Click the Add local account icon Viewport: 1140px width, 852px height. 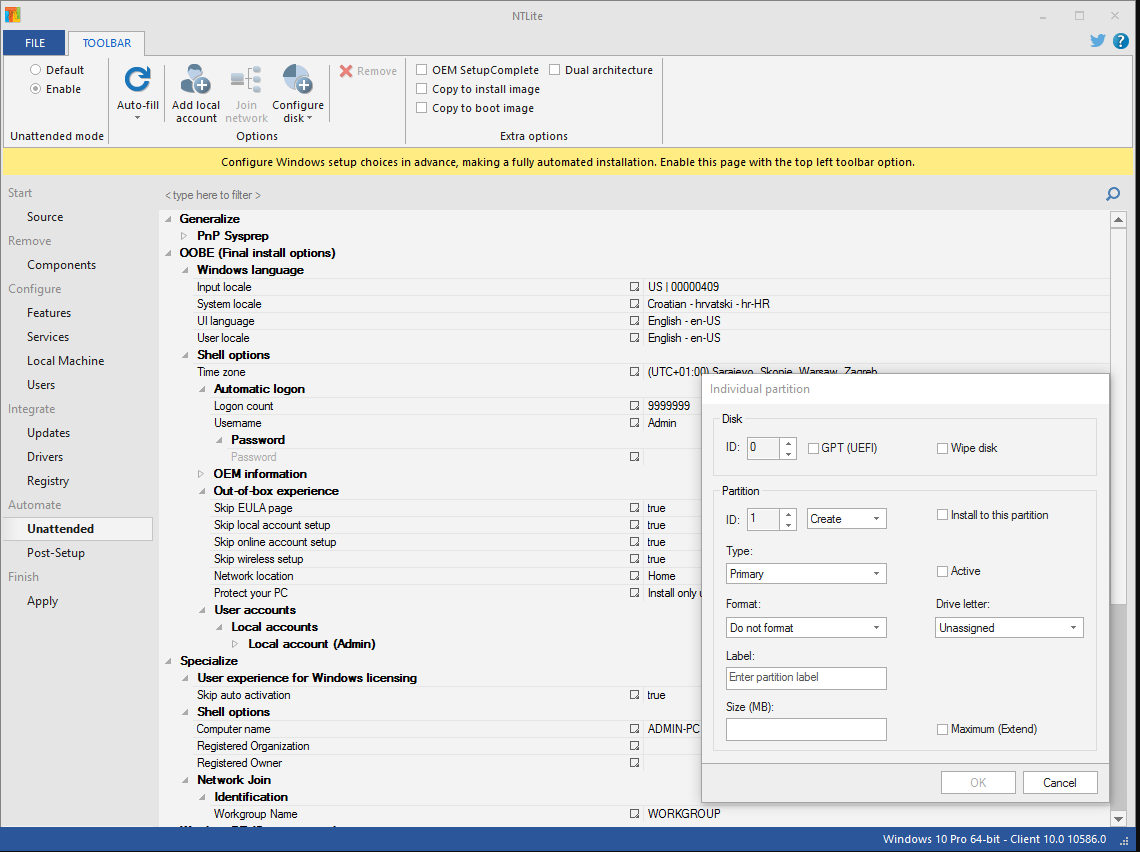196,79
